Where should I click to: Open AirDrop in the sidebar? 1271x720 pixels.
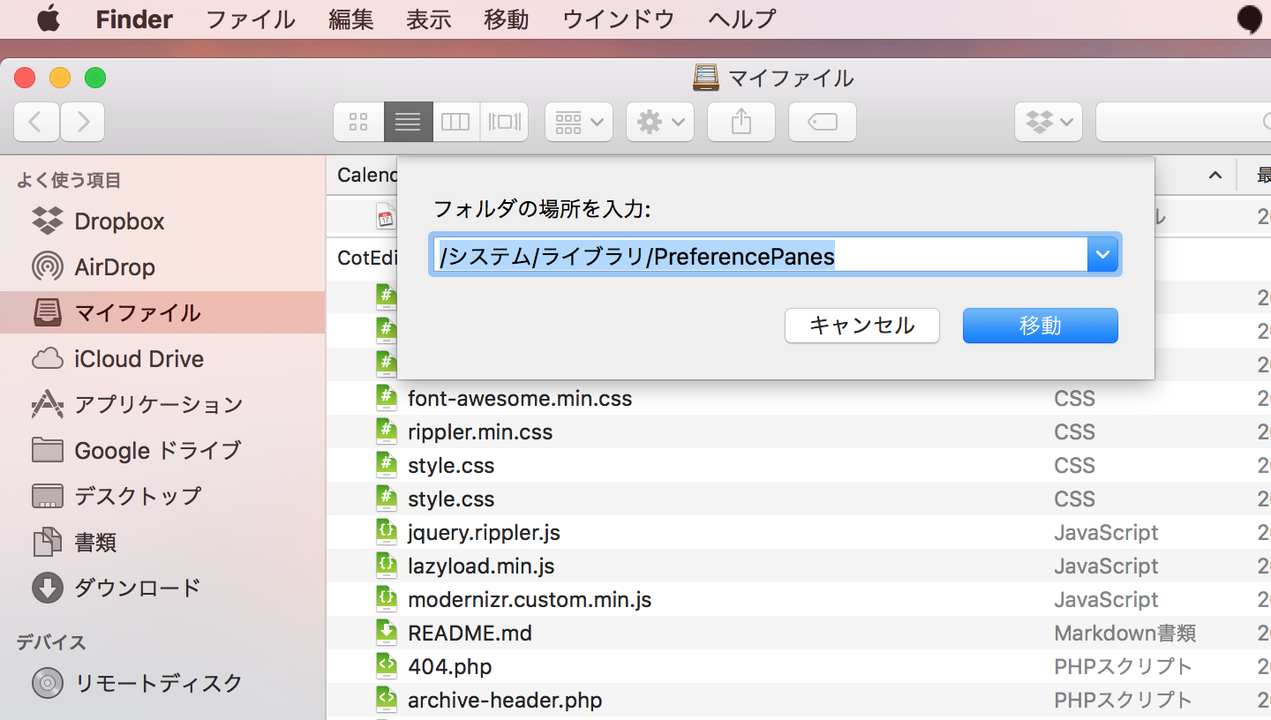(x=114, y=267)
